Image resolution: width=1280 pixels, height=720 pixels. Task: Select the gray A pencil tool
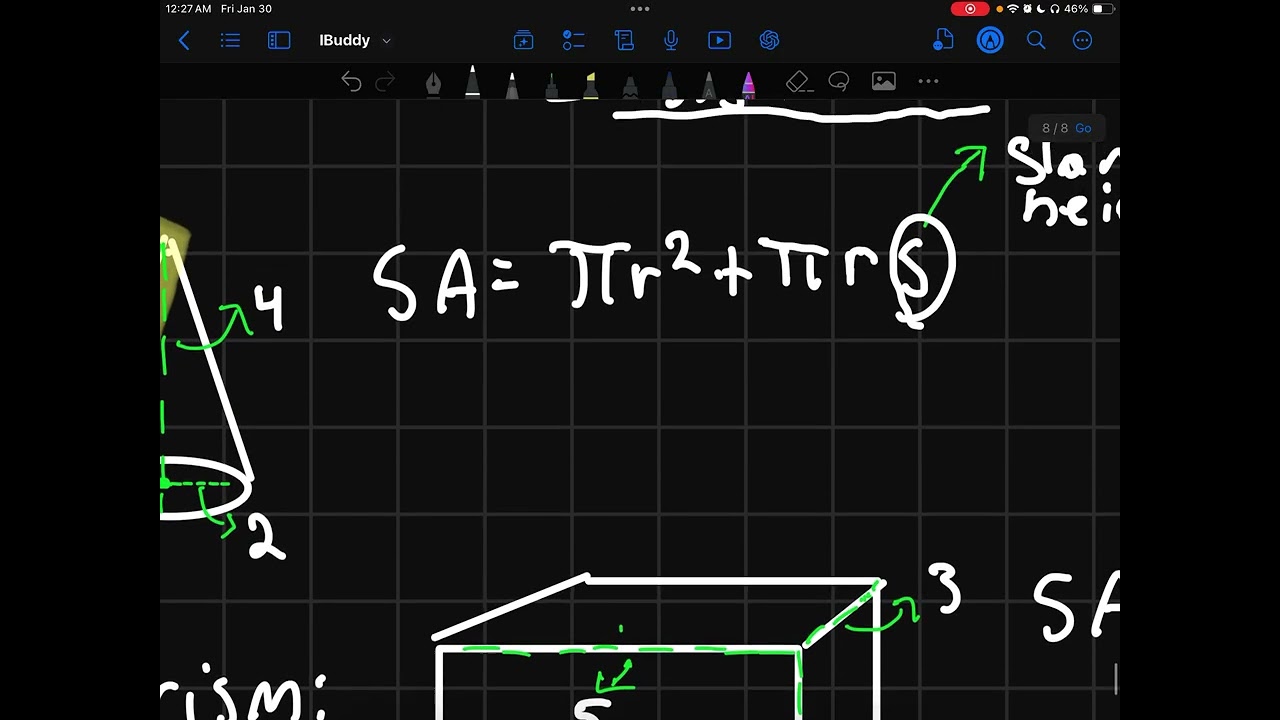[x=708, y=84]
